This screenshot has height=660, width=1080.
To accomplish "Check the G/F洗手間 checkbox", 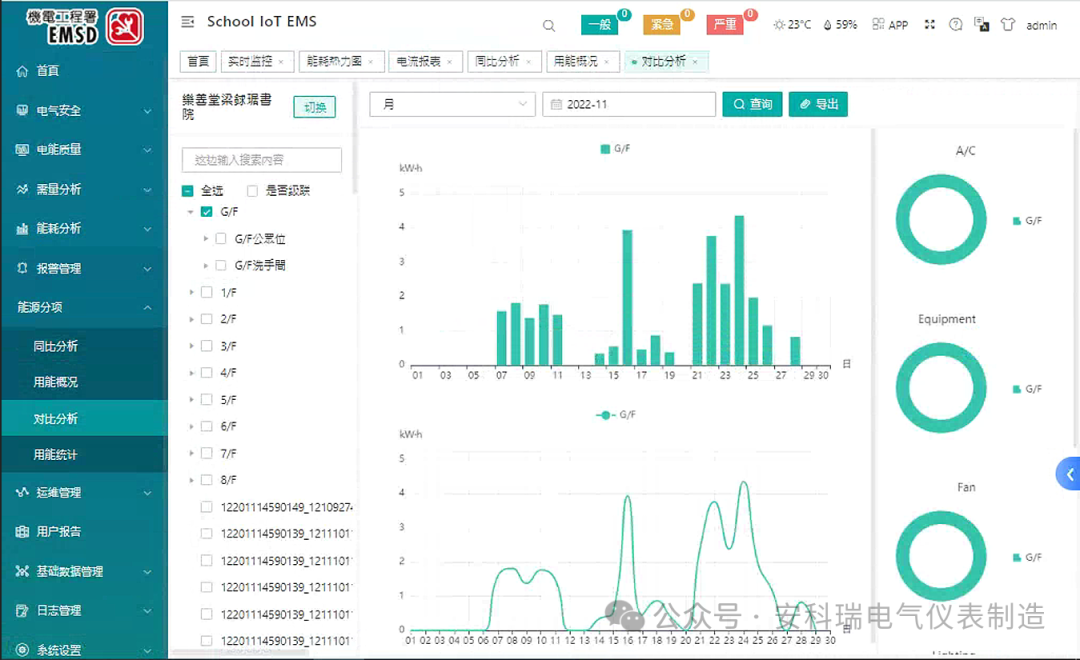I will pyautogui.click(x=221, y=265).
